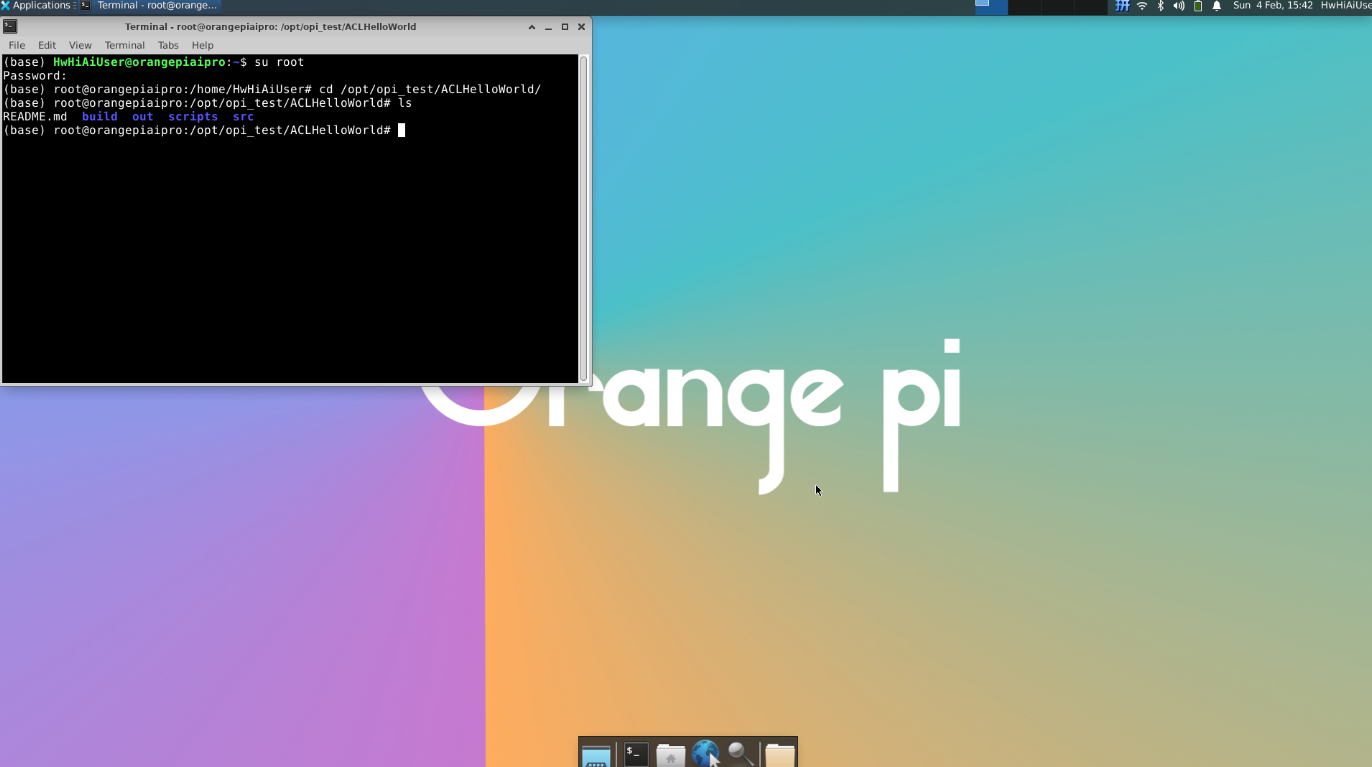This screenshot has height=767, width=1372.
Task: Open the File menu in Terminal
Action: click(17, 45)
